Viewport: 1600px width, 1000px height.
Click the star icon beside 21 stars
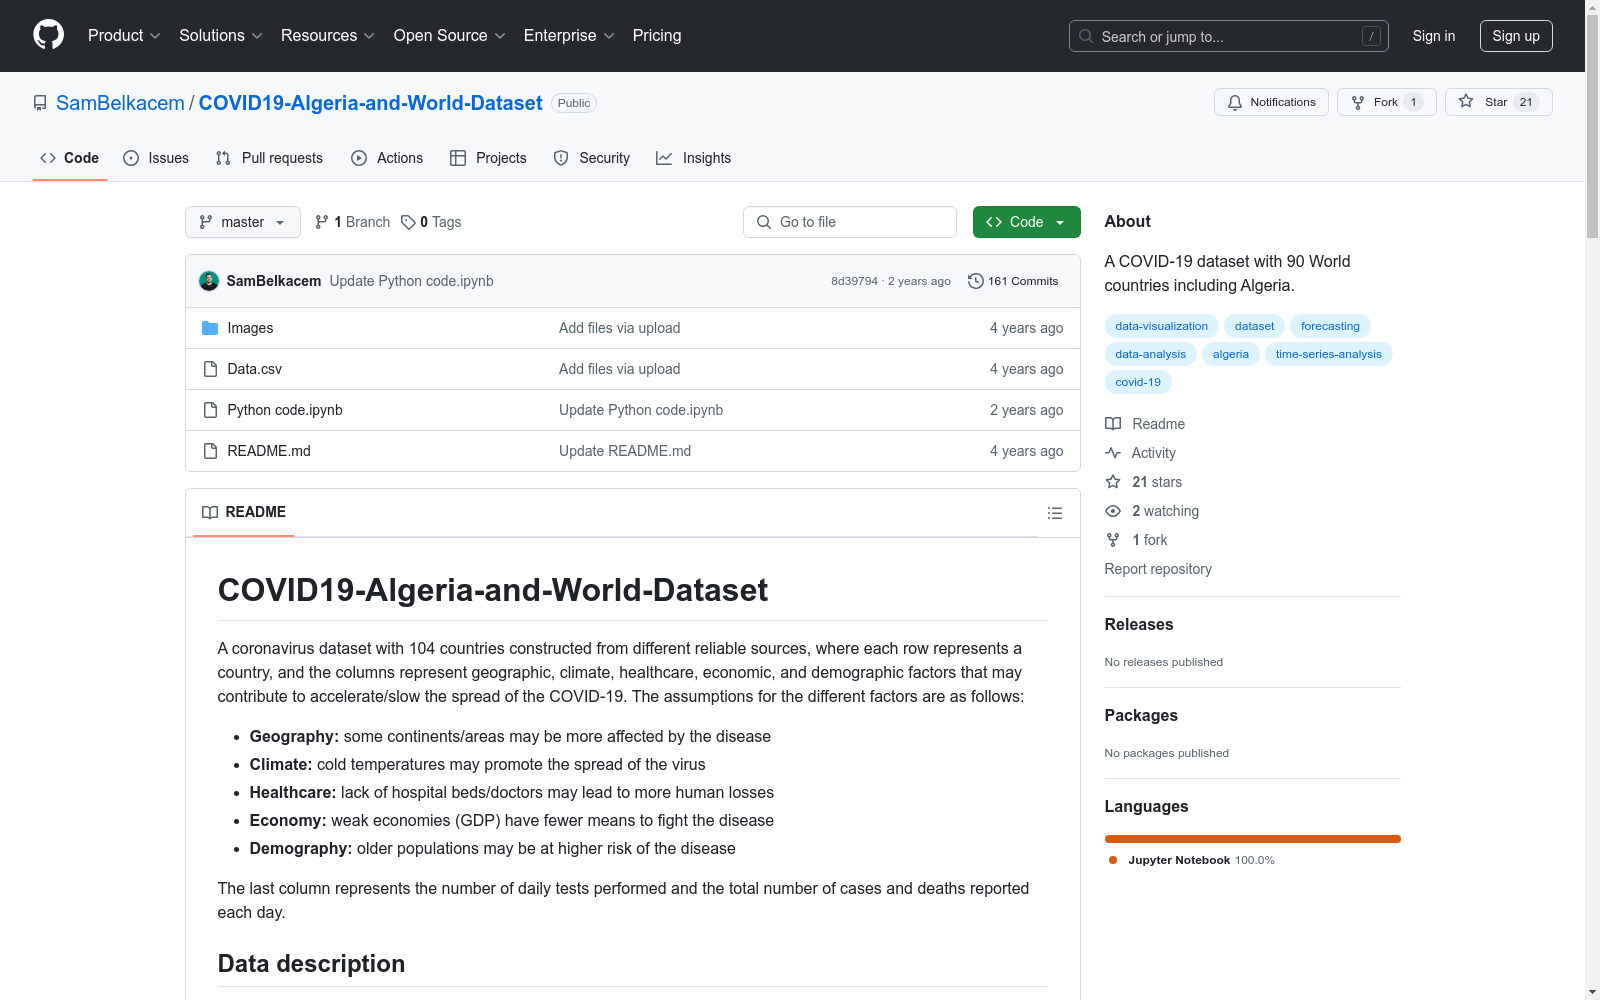[1113, 482]
